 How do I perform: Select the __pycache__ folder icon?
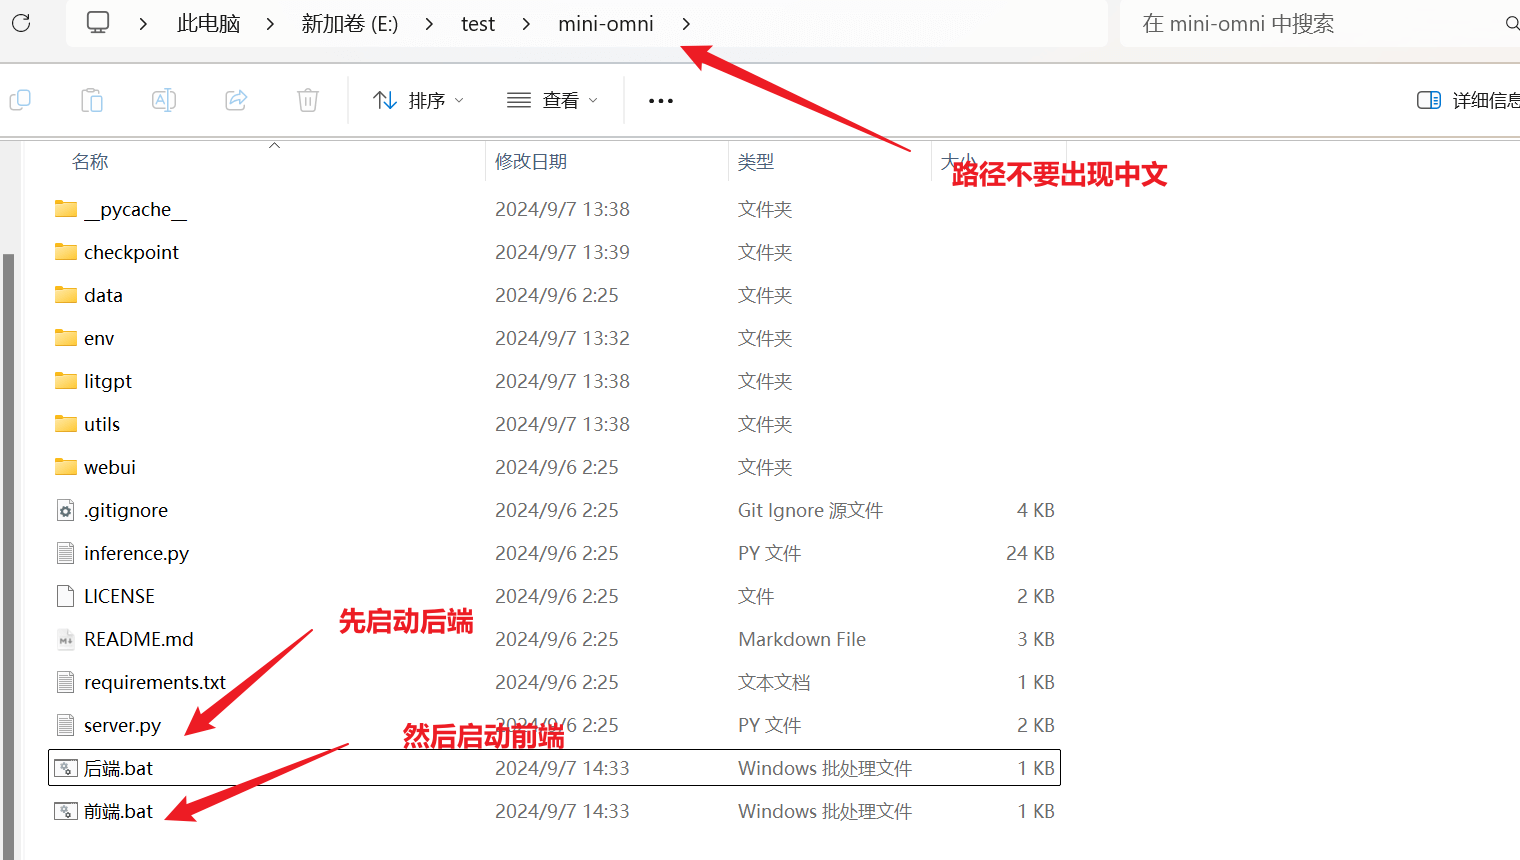(66, 209)
